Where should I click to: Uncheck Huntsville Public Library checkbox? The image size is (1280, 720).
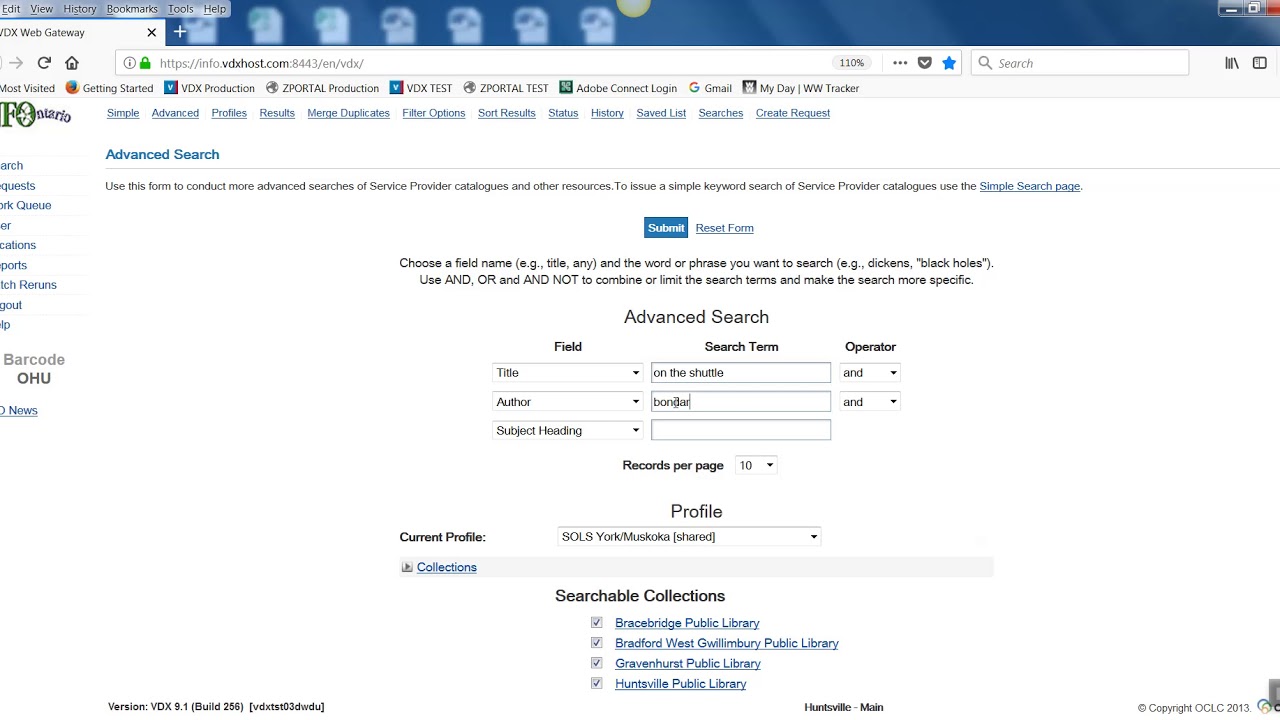click(x=597, y=683)
